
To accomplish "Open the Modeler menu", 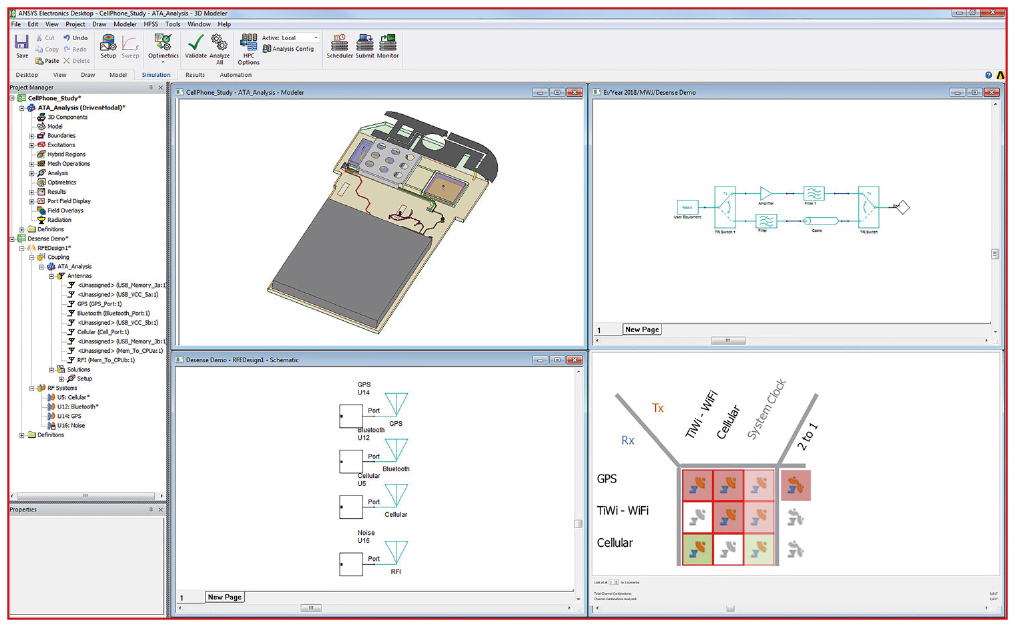I will [x=125, y=24].
